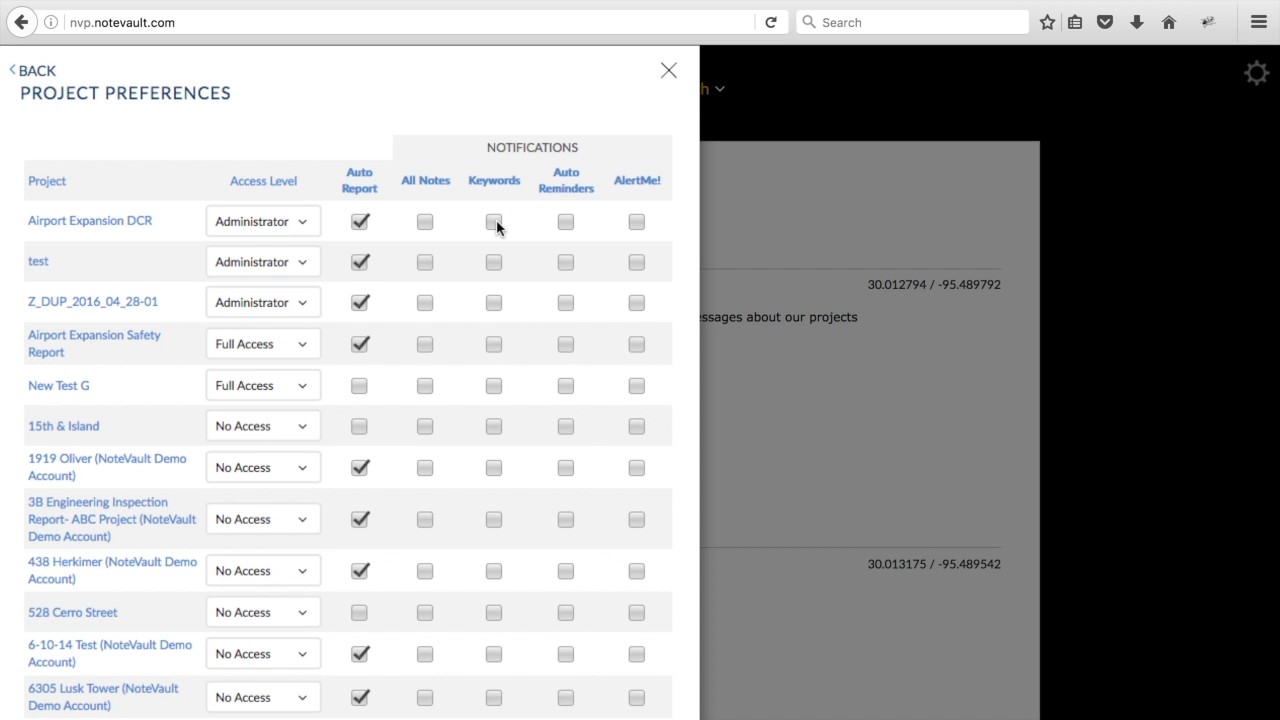The image size is (1280, 720).
Task: Open the bookmarks list icon
Action: point(1075,22)
